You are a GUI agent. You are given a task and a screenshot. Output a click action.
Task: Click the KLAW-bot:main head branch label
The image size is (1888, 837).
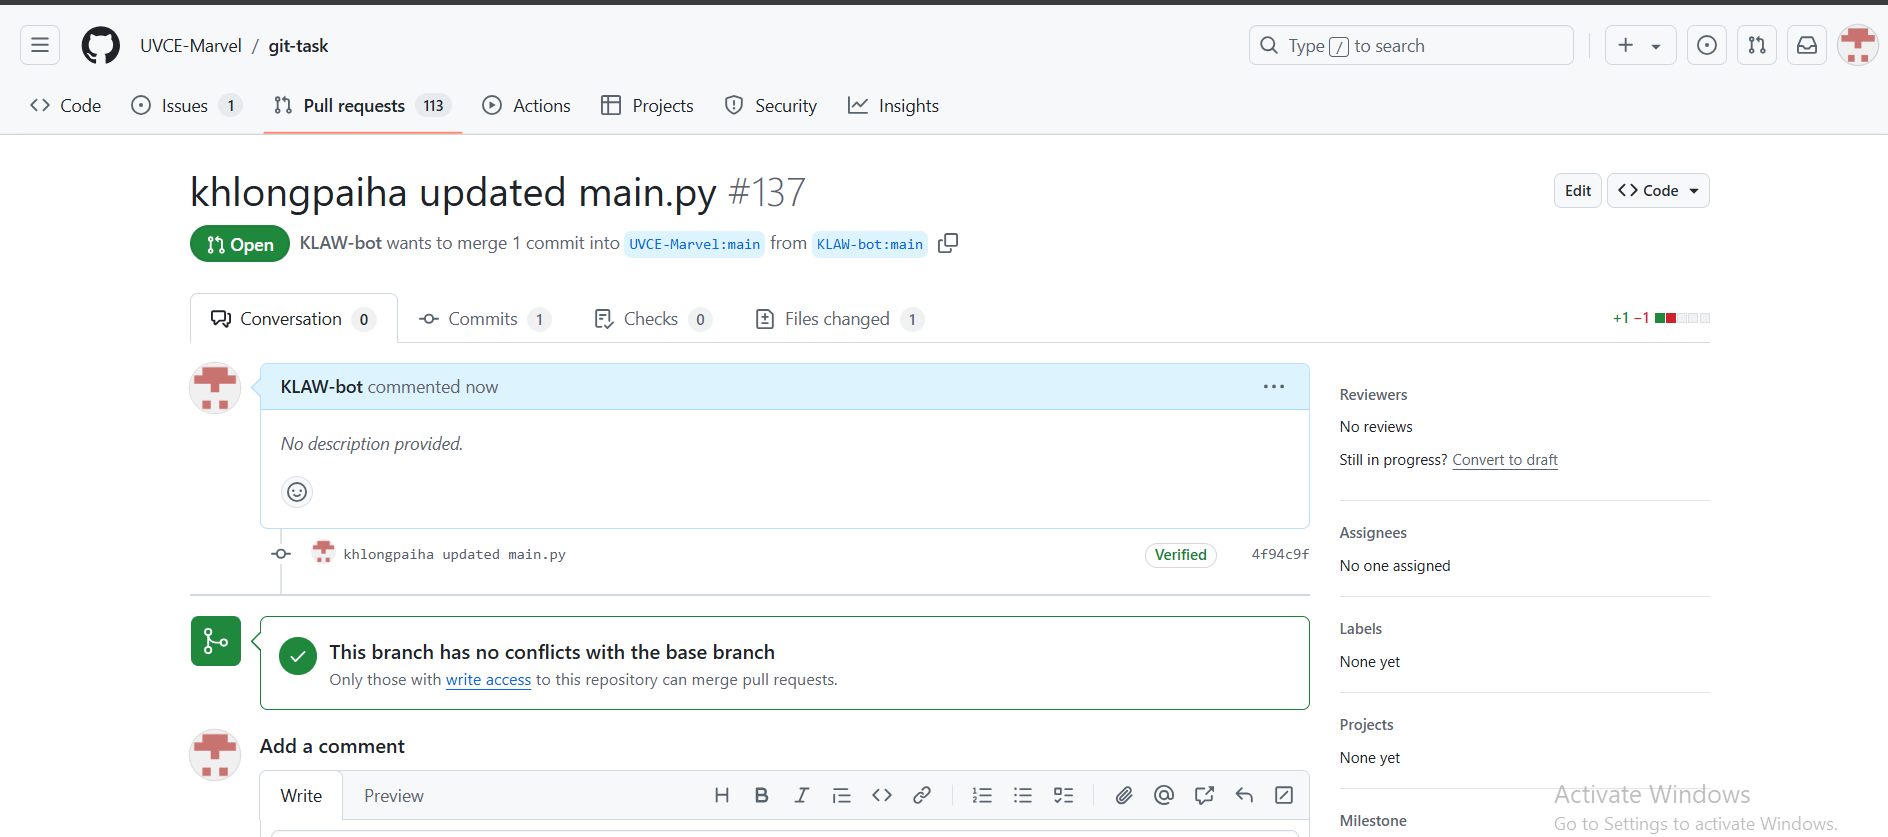[x=870, y=244]
